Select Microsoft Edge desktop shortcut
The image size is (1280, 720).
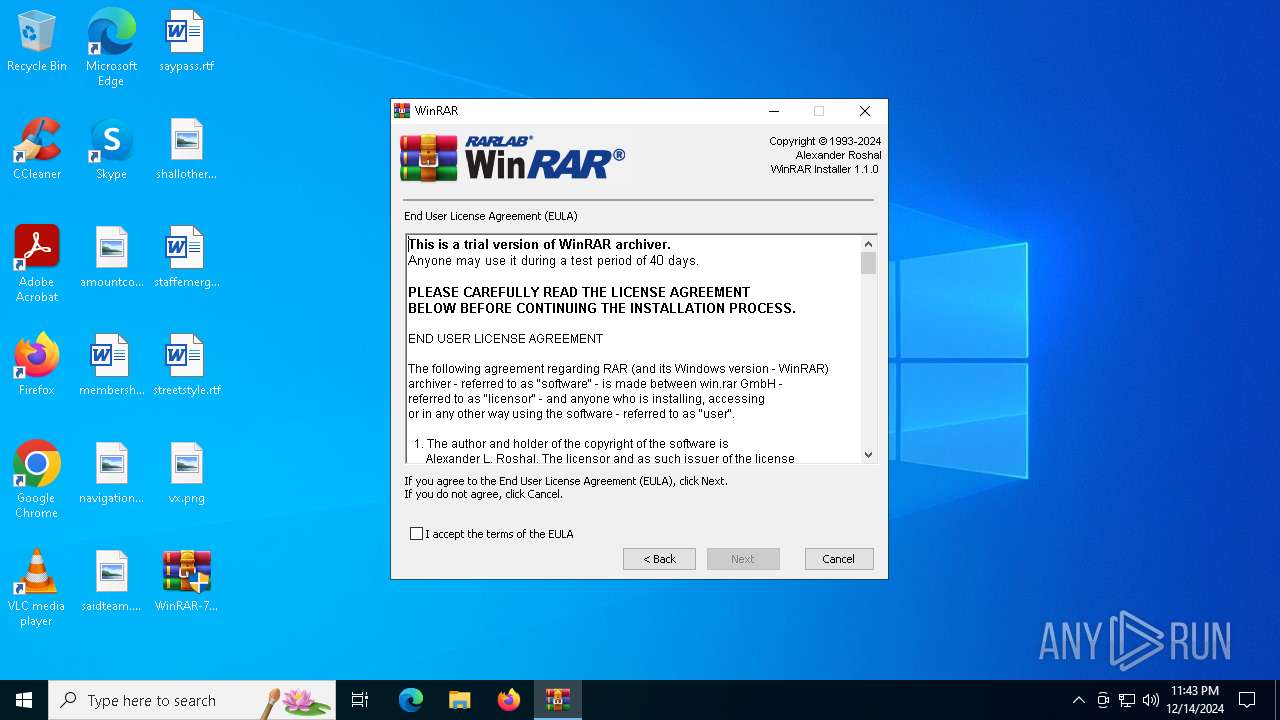111,48
